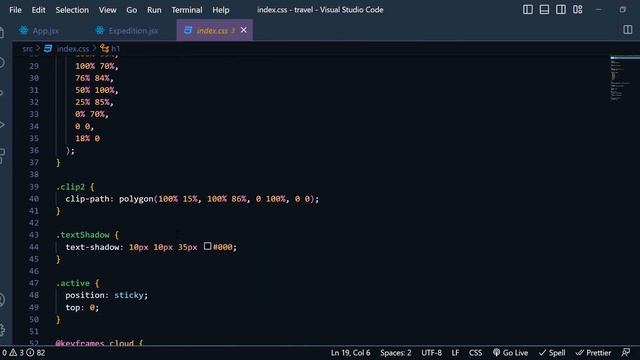Screen dimensions: 640x360
Task: Open the Edit menu
Action: tap(38, 10)
